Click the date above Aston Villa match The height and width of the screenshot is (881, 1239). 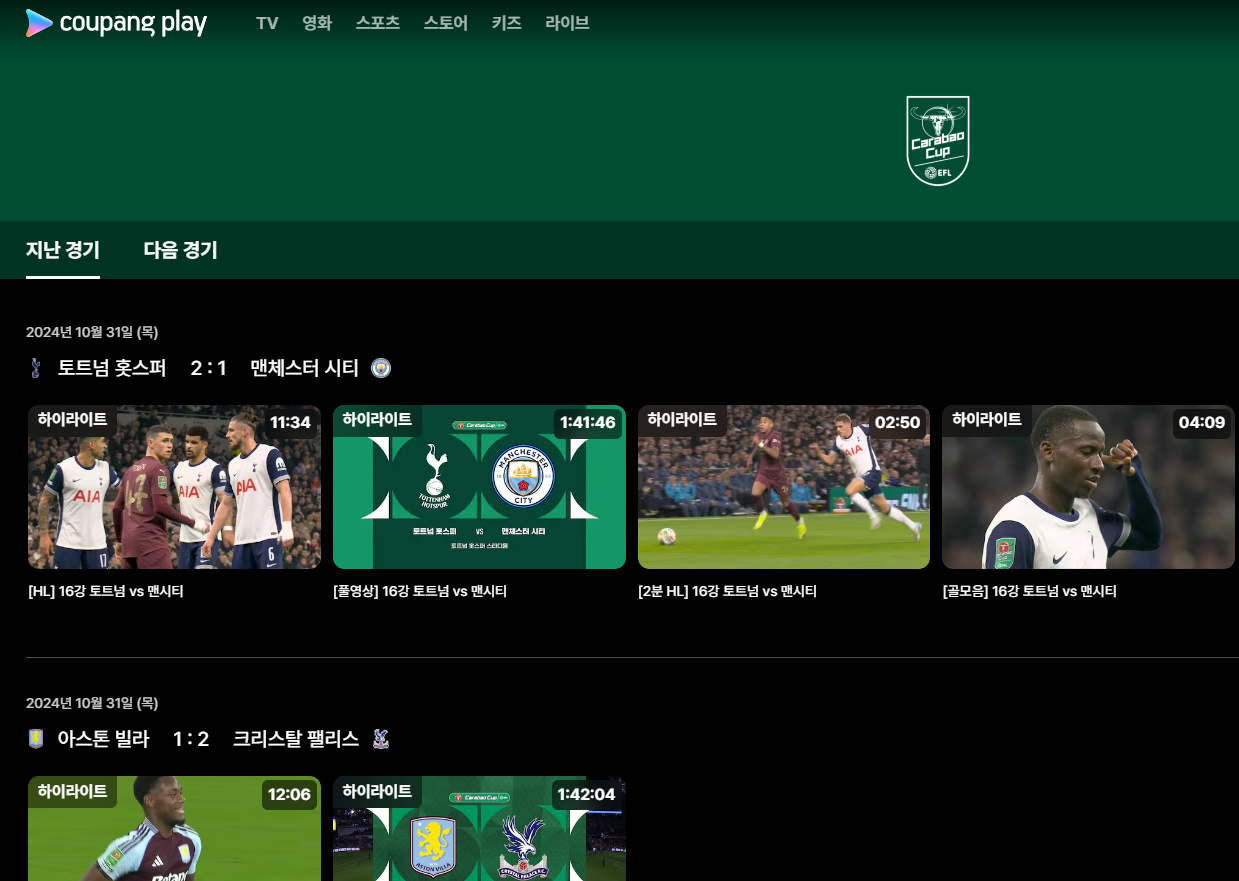[92, 703]
